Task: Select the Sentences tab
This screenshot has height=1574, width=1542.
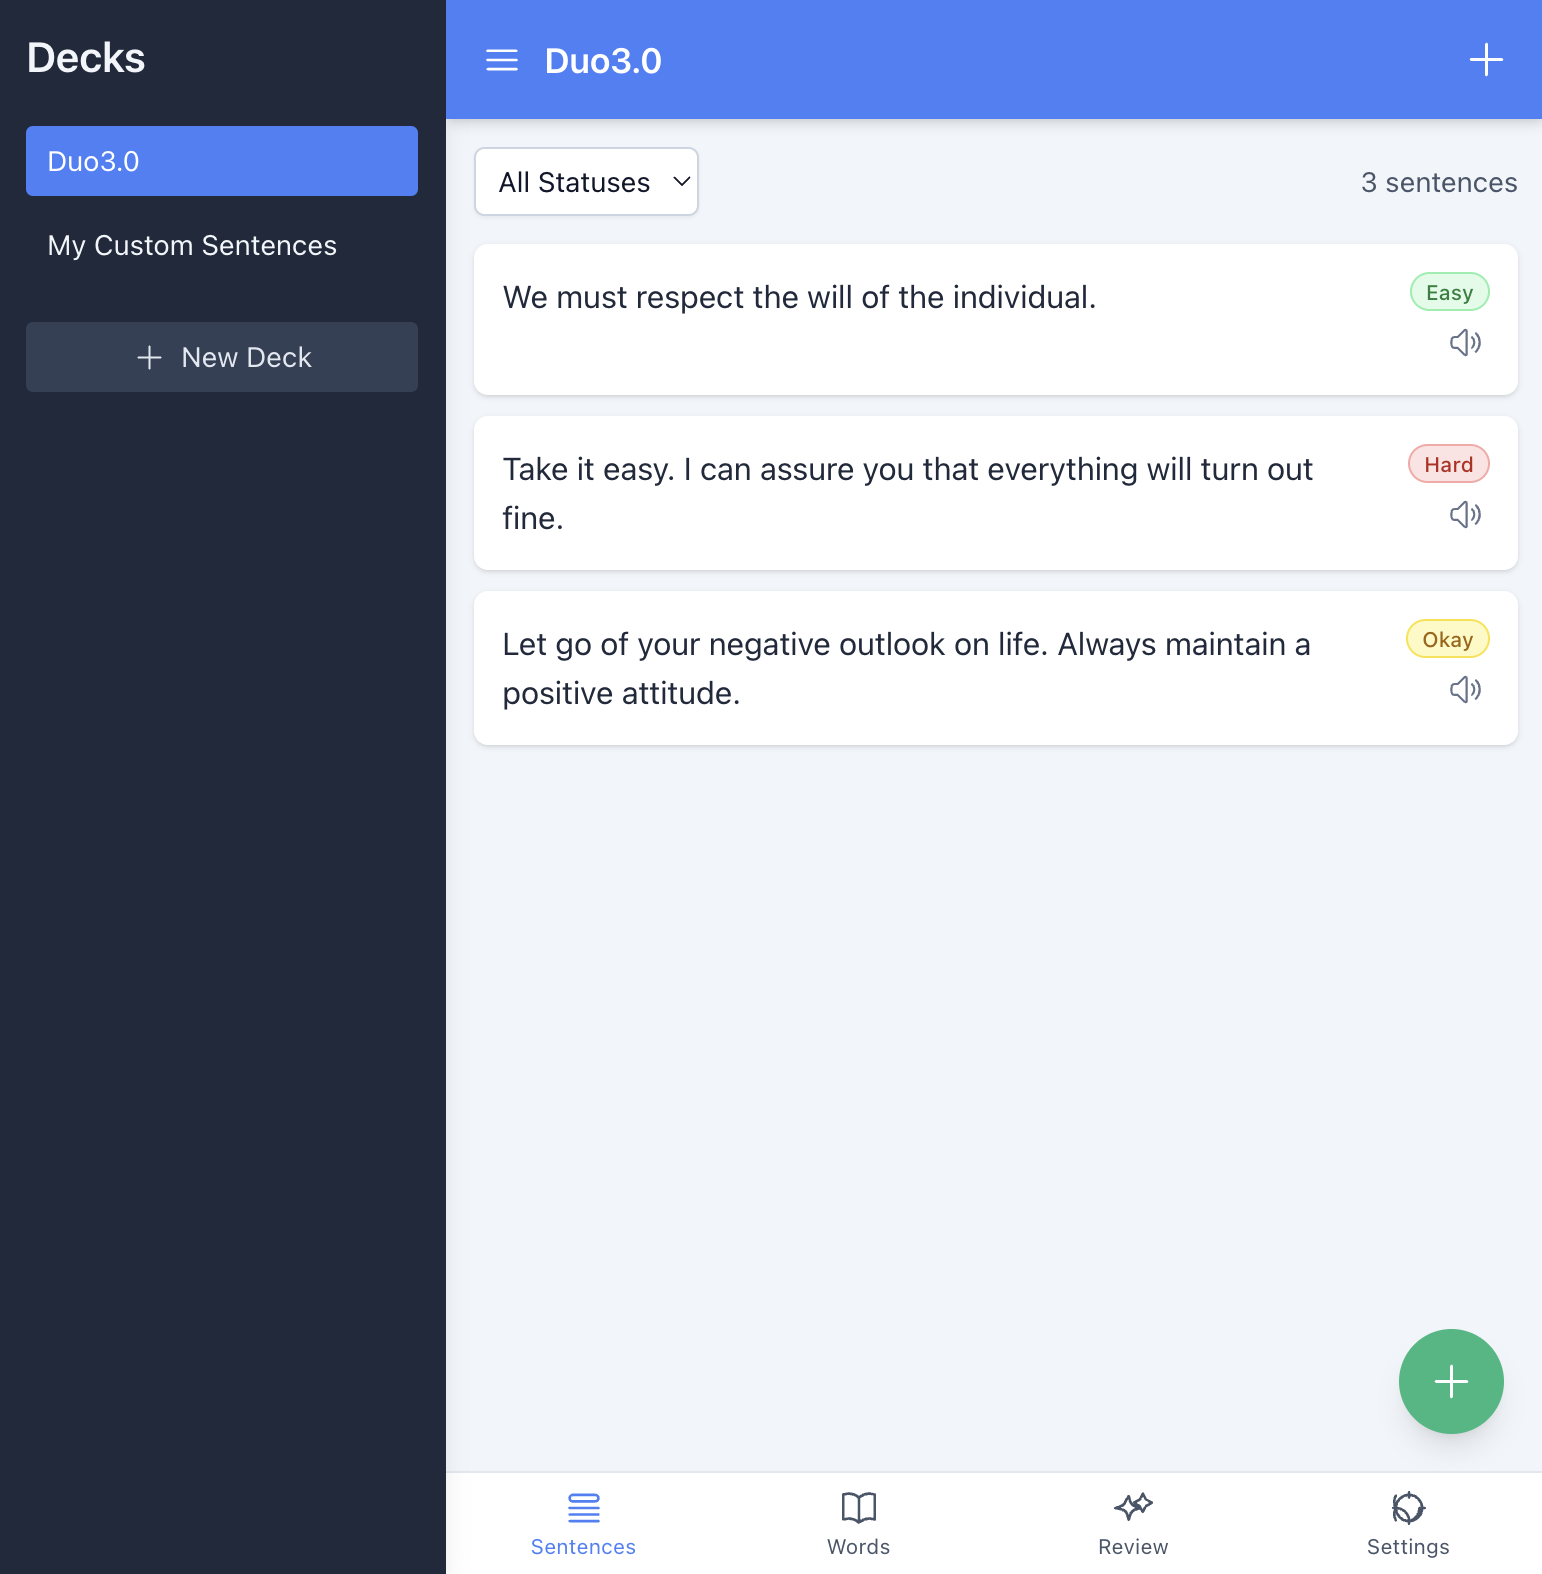Action: point(583,1523)
